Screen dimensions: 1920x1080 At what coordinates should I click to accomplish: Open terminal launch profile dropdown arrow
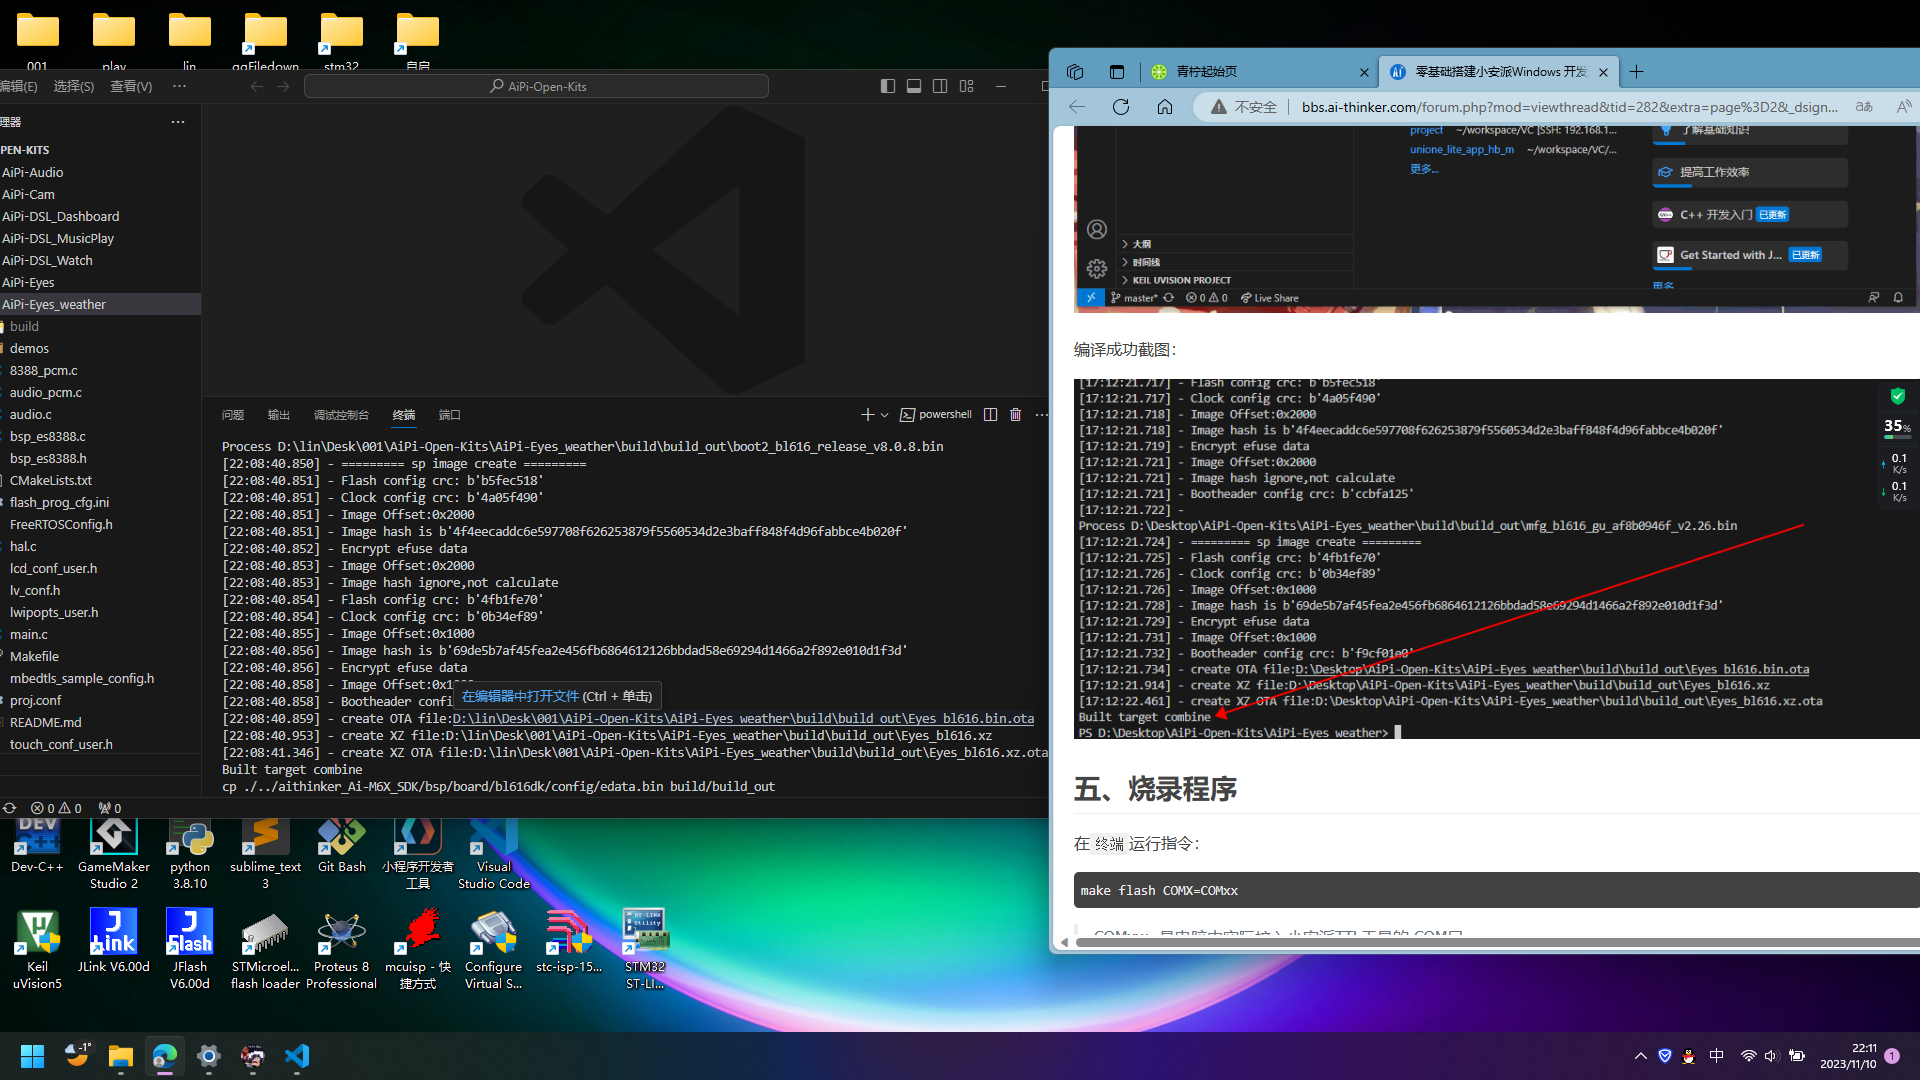[x=884, y=414]
